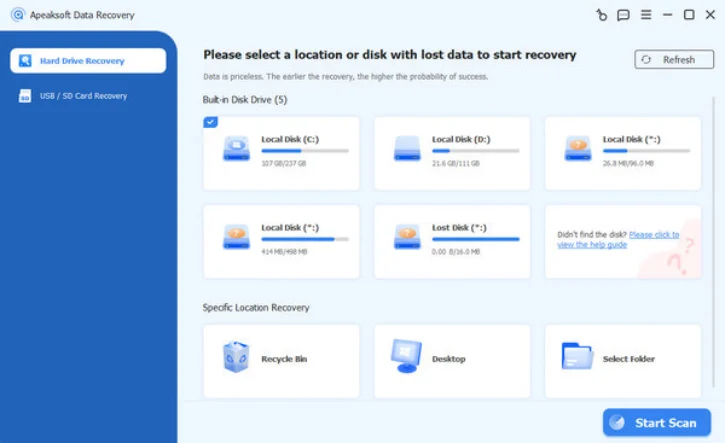Click the Local Disk (C:) usage bar
Image resolution: width=725 pixels, height=443 pixels.
tap(304, 151)
